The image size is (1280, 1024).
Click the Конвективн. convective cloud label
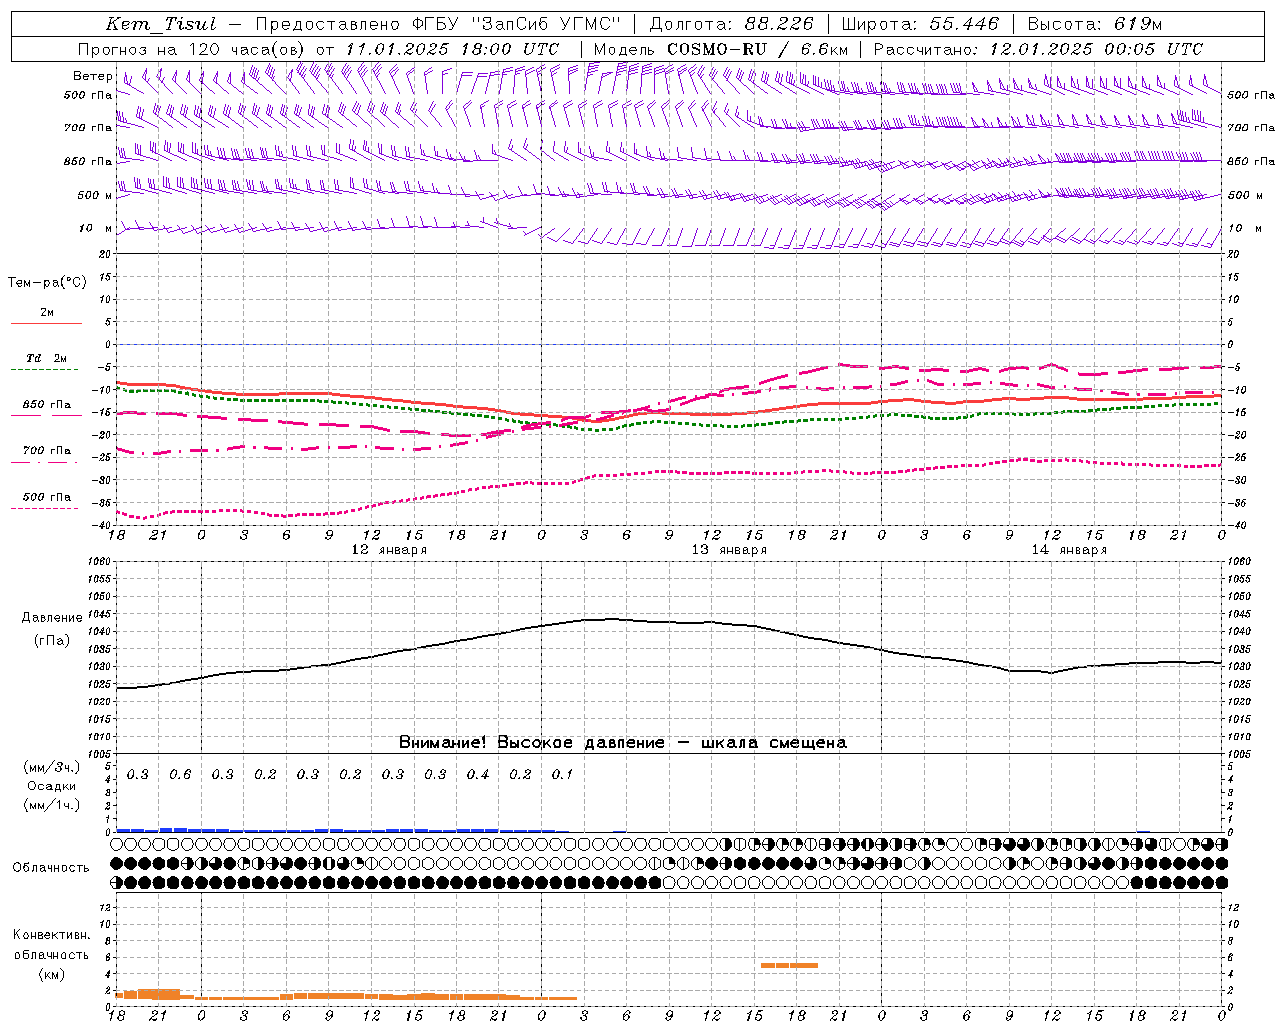(52, 935)
